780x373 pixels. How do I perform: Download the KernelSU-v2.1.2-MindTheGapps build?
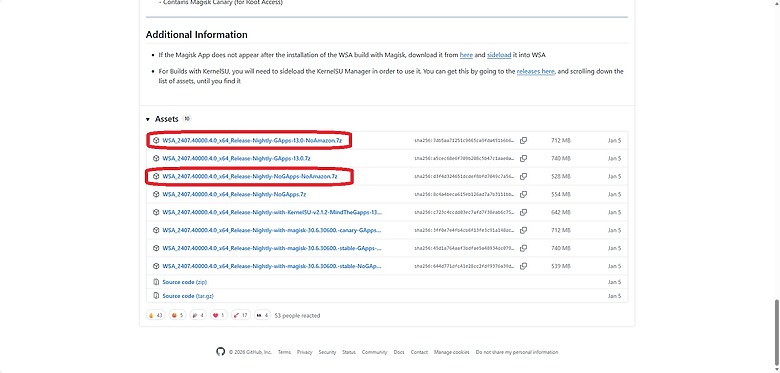click(272, 212)
